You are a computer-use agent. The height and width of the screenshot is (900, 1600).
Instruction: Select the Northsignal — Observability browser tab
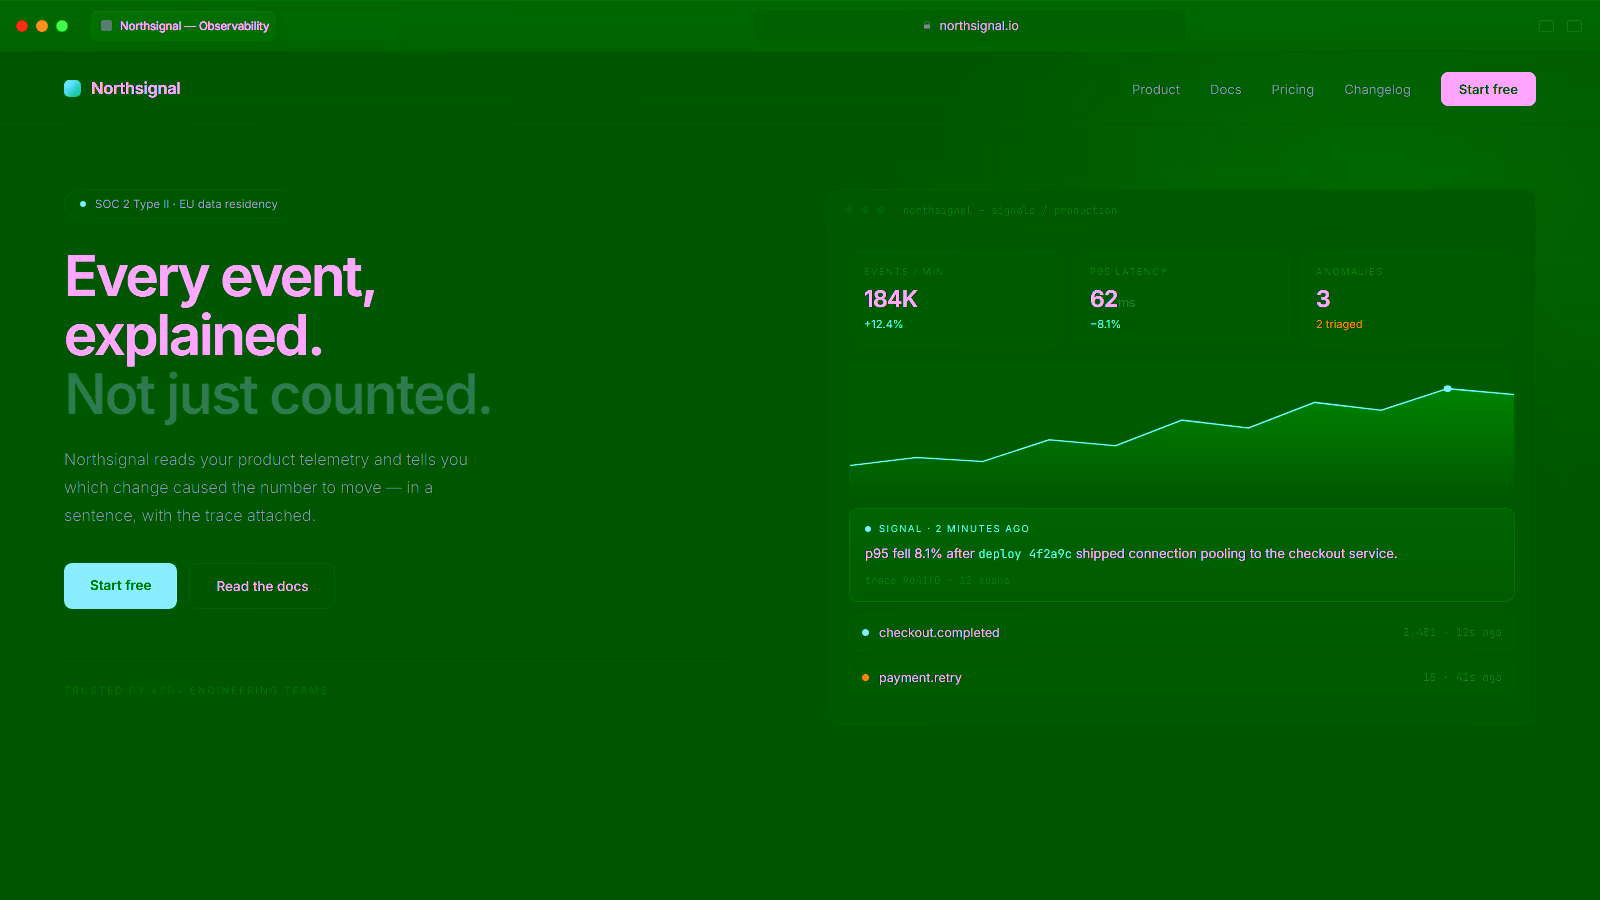pyautogui.click(x=184, y=26)
